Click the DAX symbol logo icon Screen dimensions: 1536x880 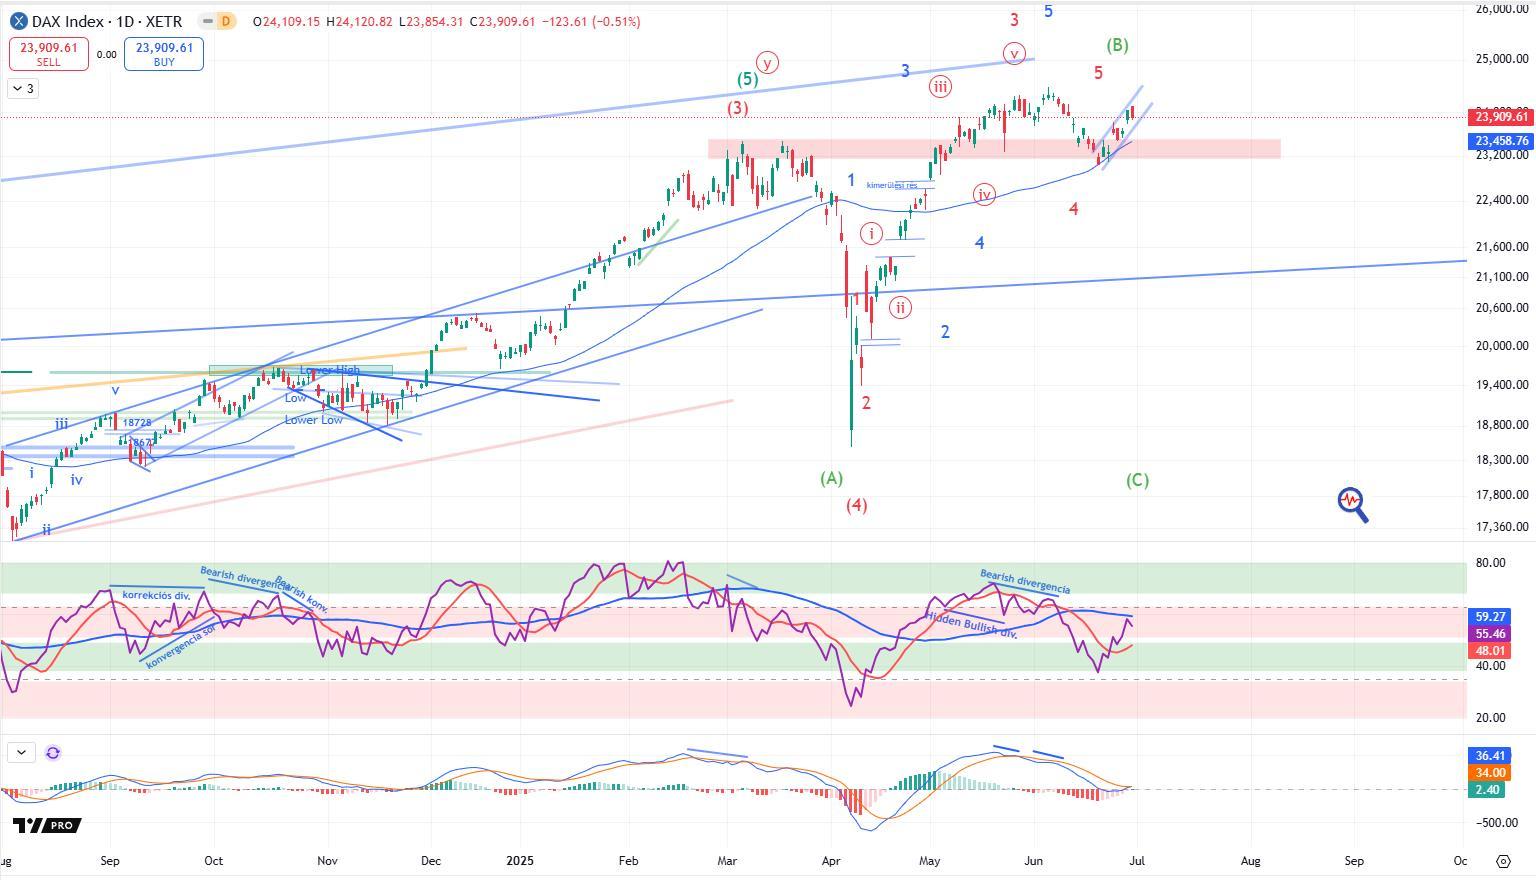pyautogui.click(x=18, y=21)
